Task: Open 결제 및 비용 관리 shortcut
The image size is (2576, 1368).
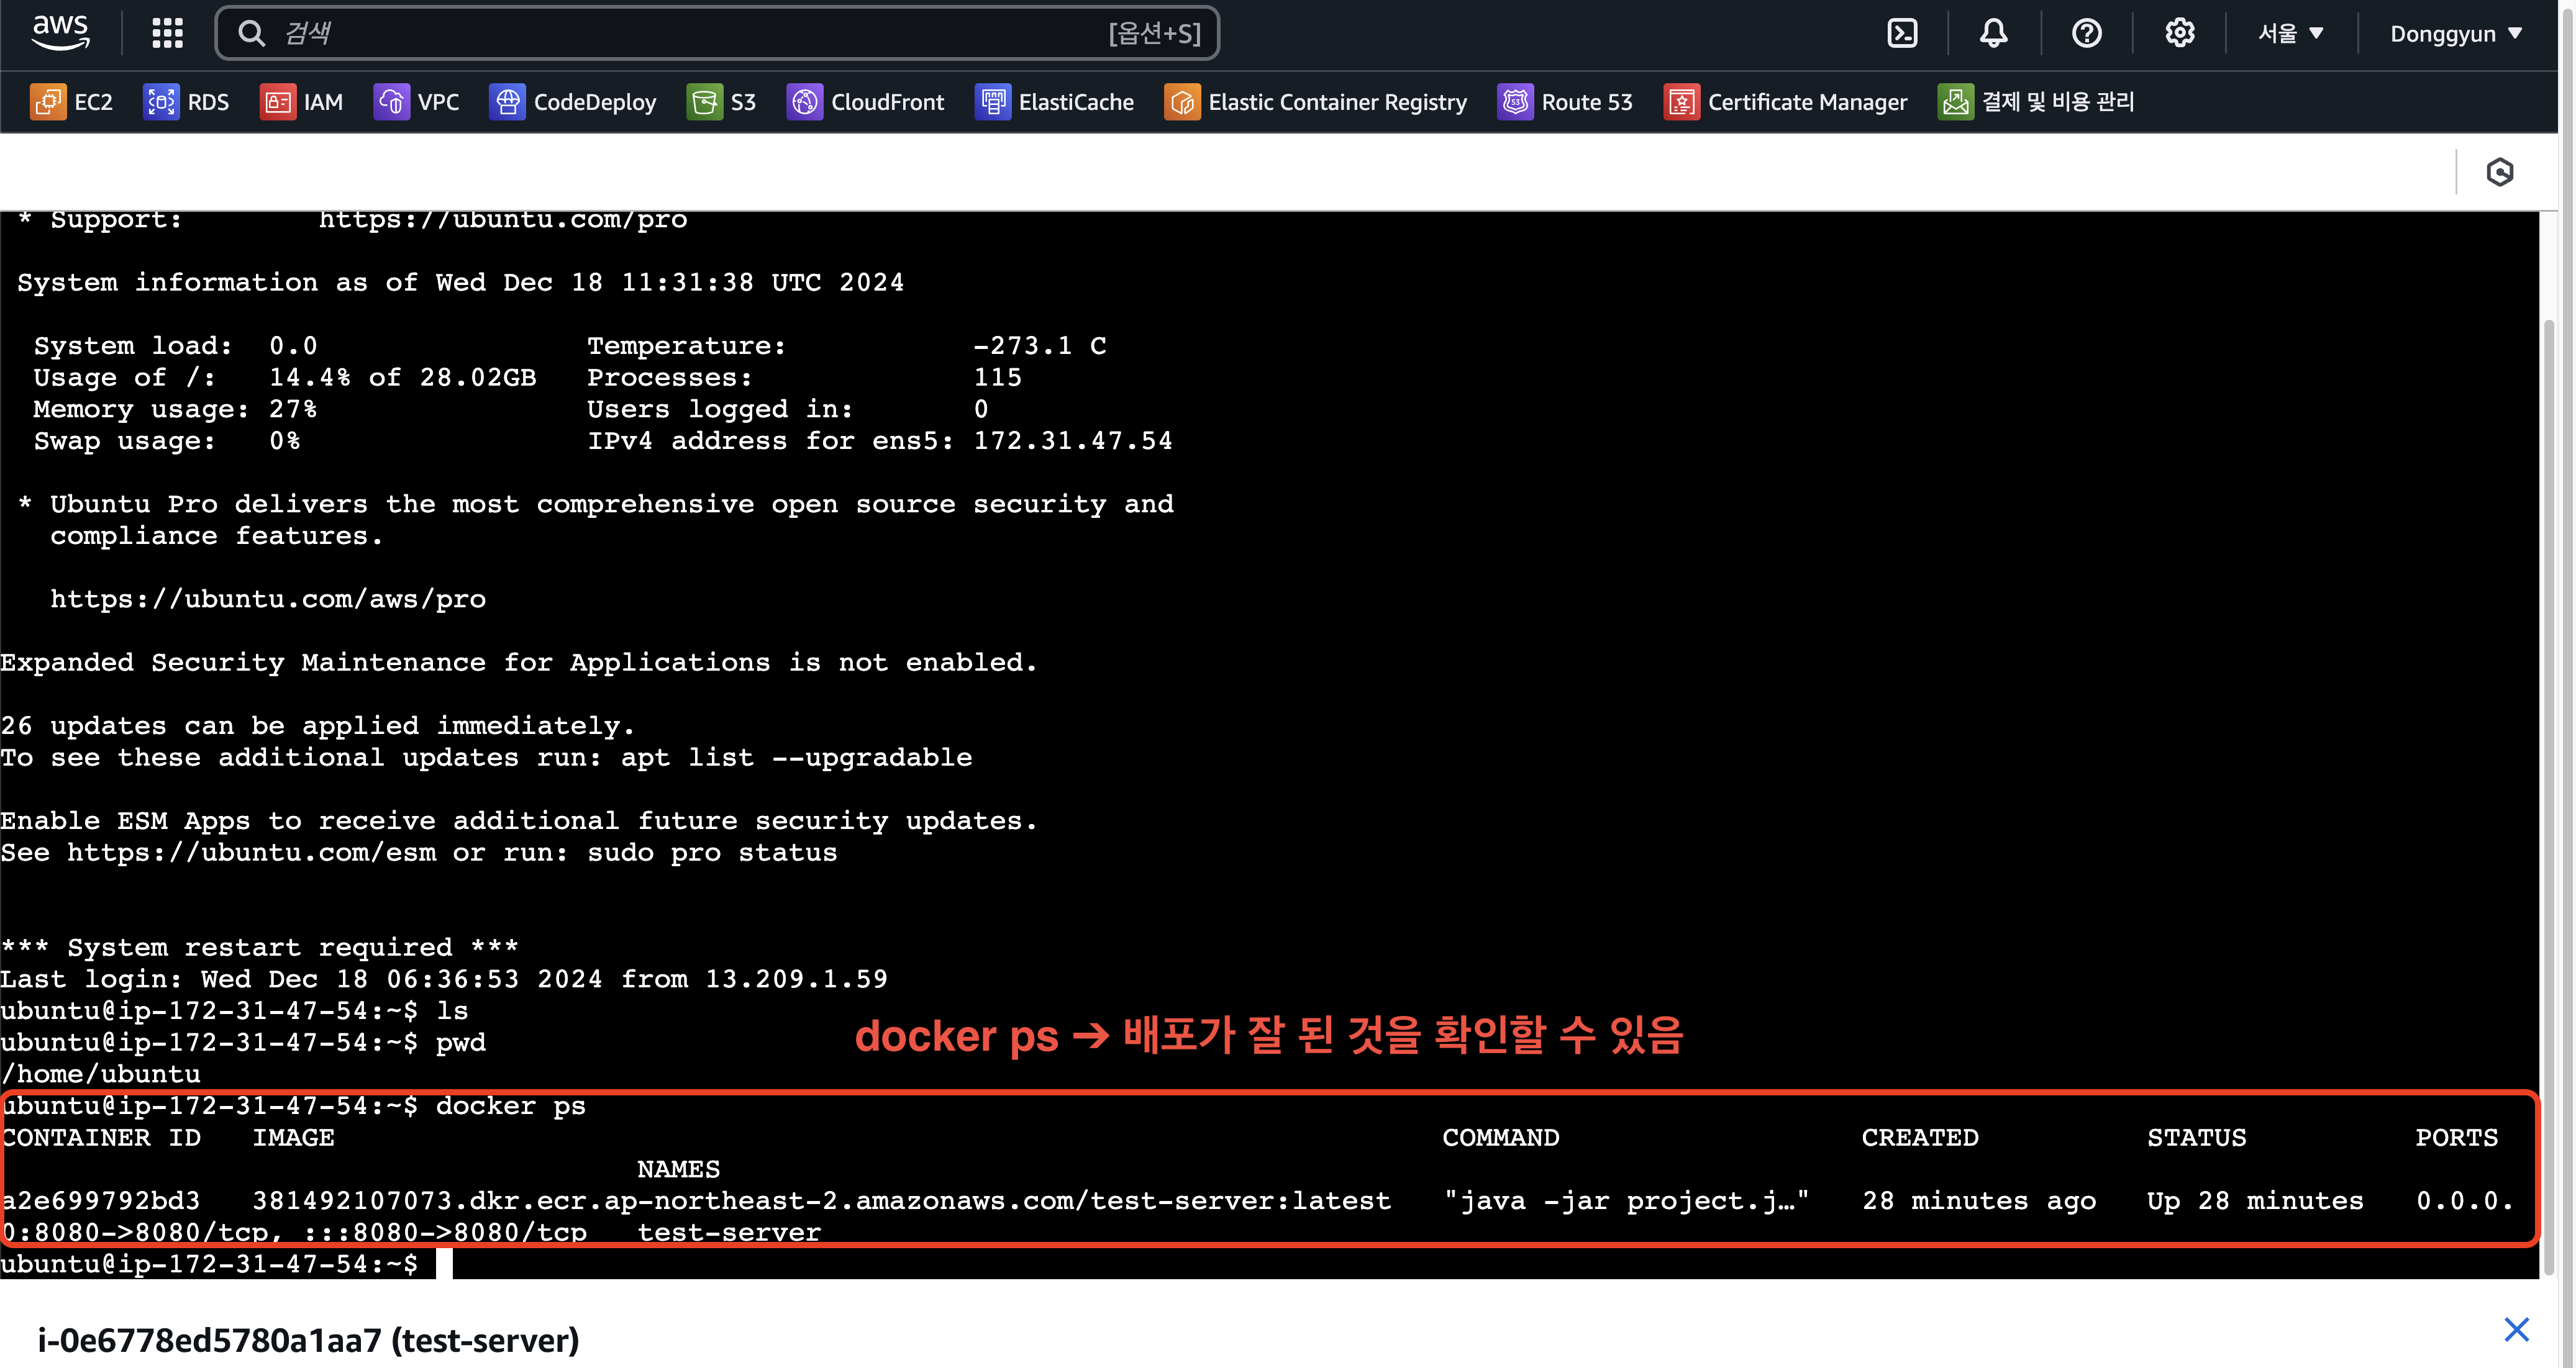Action: point(2036,102)
